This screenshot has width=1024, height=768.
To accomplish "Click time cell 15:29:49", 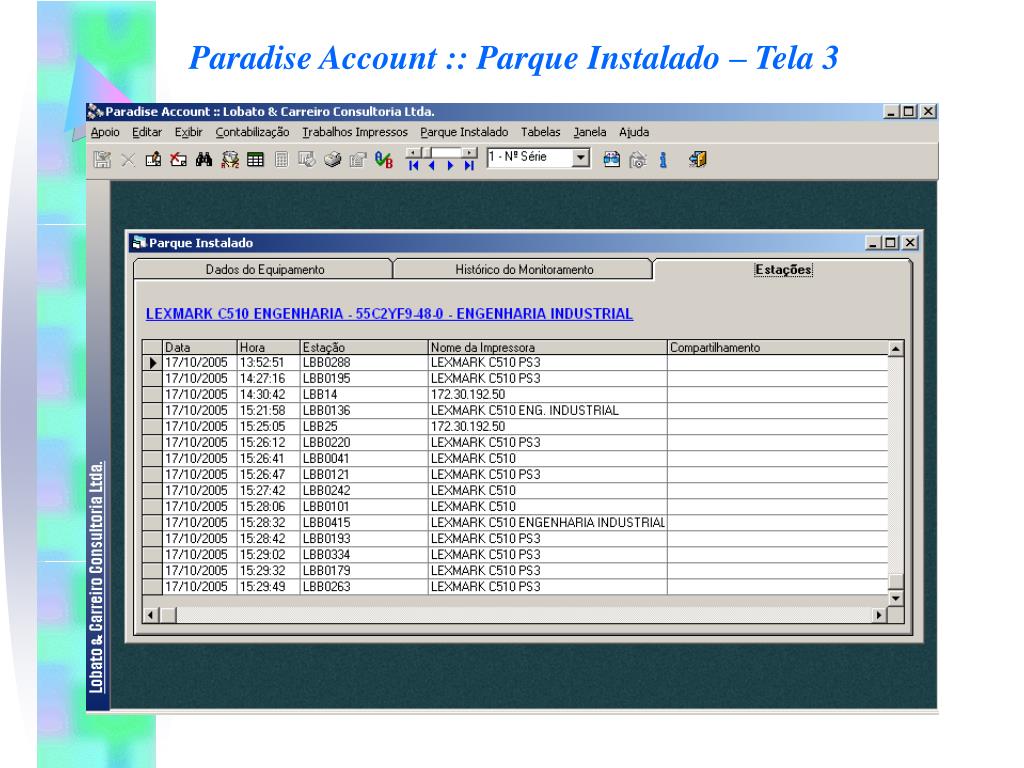I will click(x=268, y=586).
